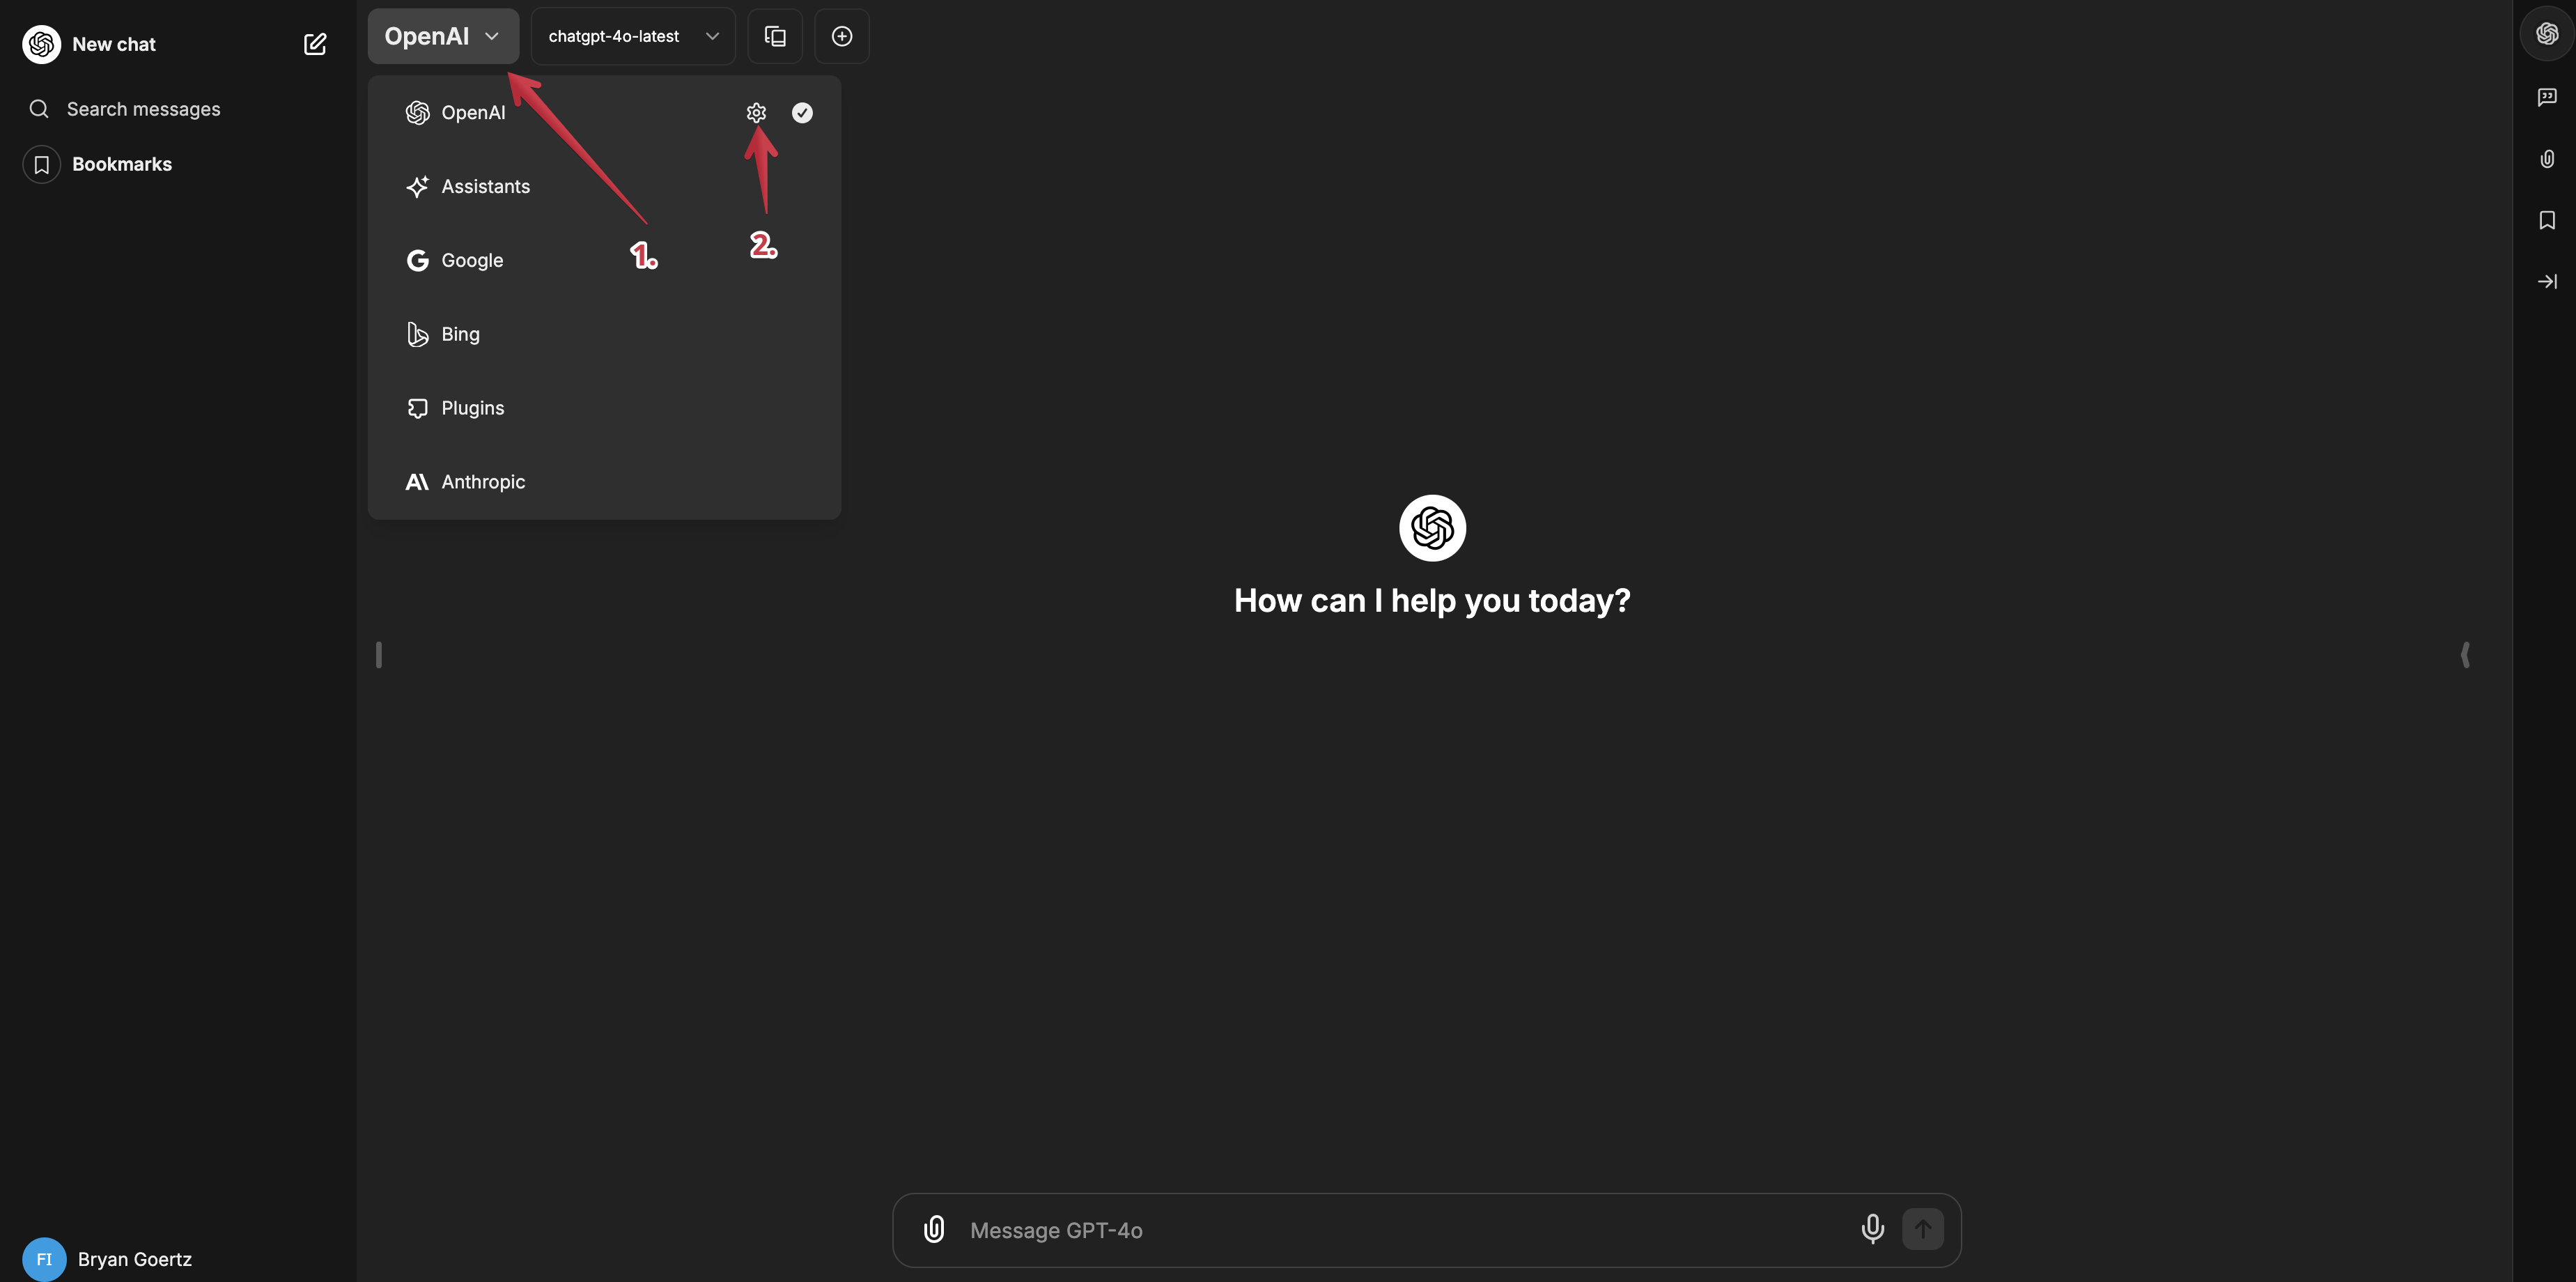Screen dimensions: 2576x1282
Task: Collapse the right sidebar with the arrow icon
Action: tap(2547, 281)
